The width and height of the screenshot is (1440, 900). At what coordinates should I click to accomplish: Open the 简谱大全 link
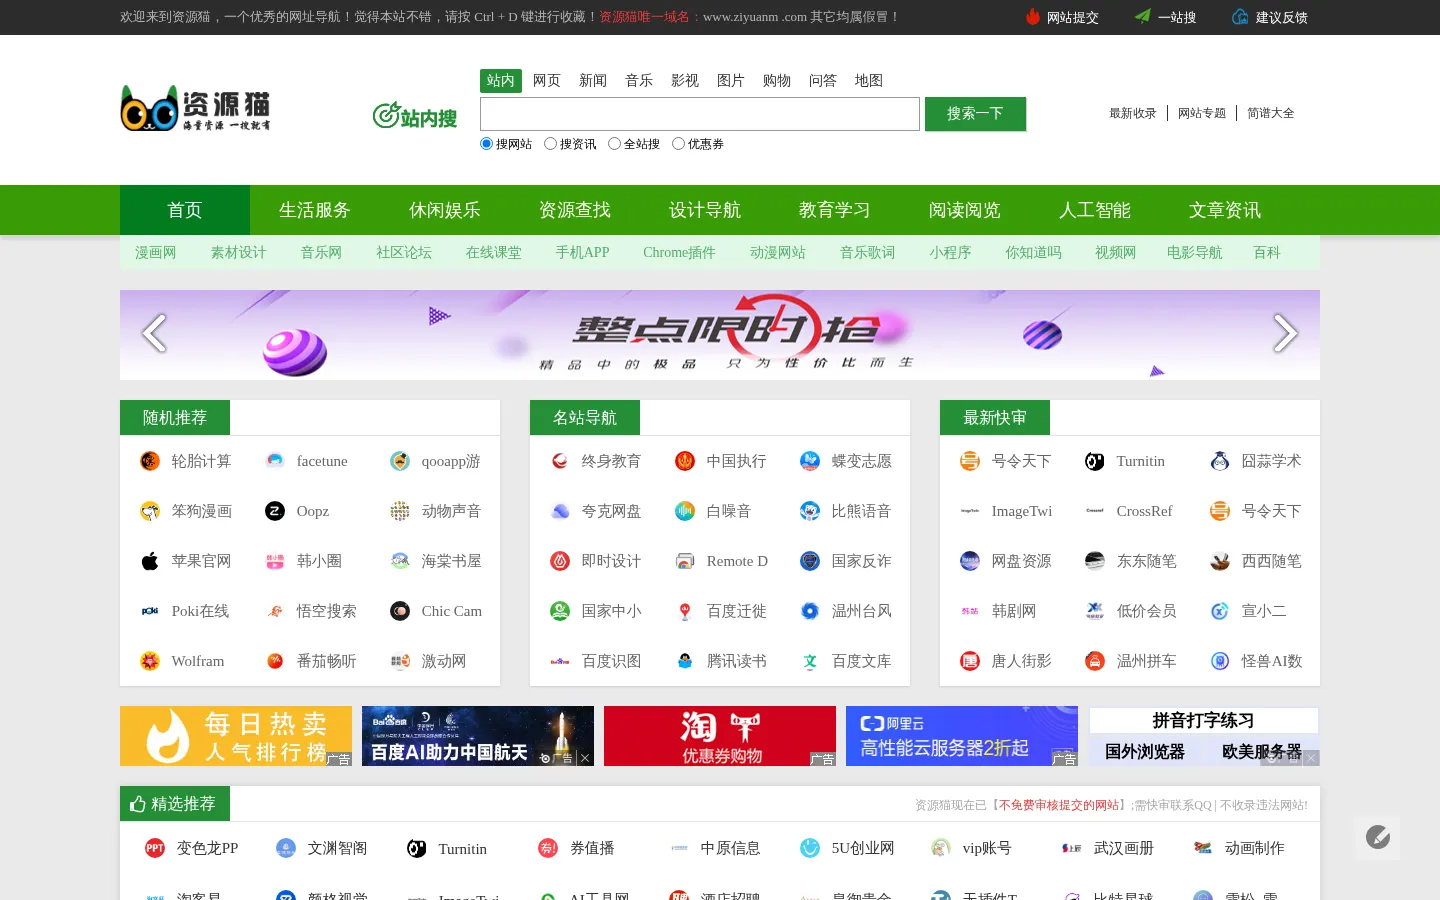(x=1271, y=114)
